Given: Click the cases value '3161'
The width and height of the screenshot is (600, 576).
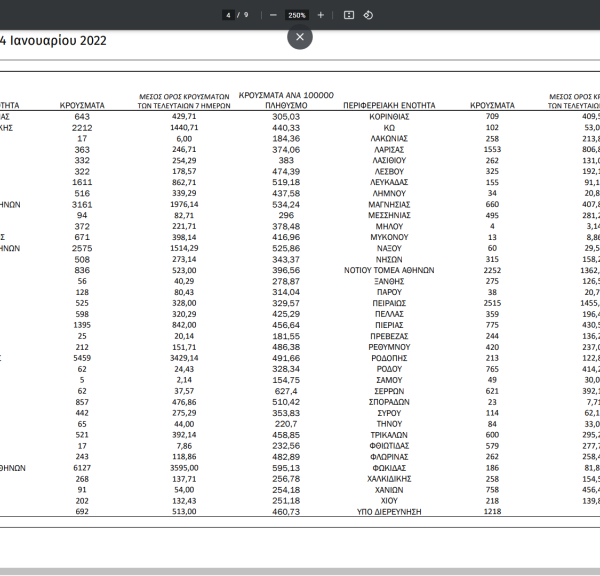Looking at the screenshot, I should pyautogui.click(x=82, y=204).
